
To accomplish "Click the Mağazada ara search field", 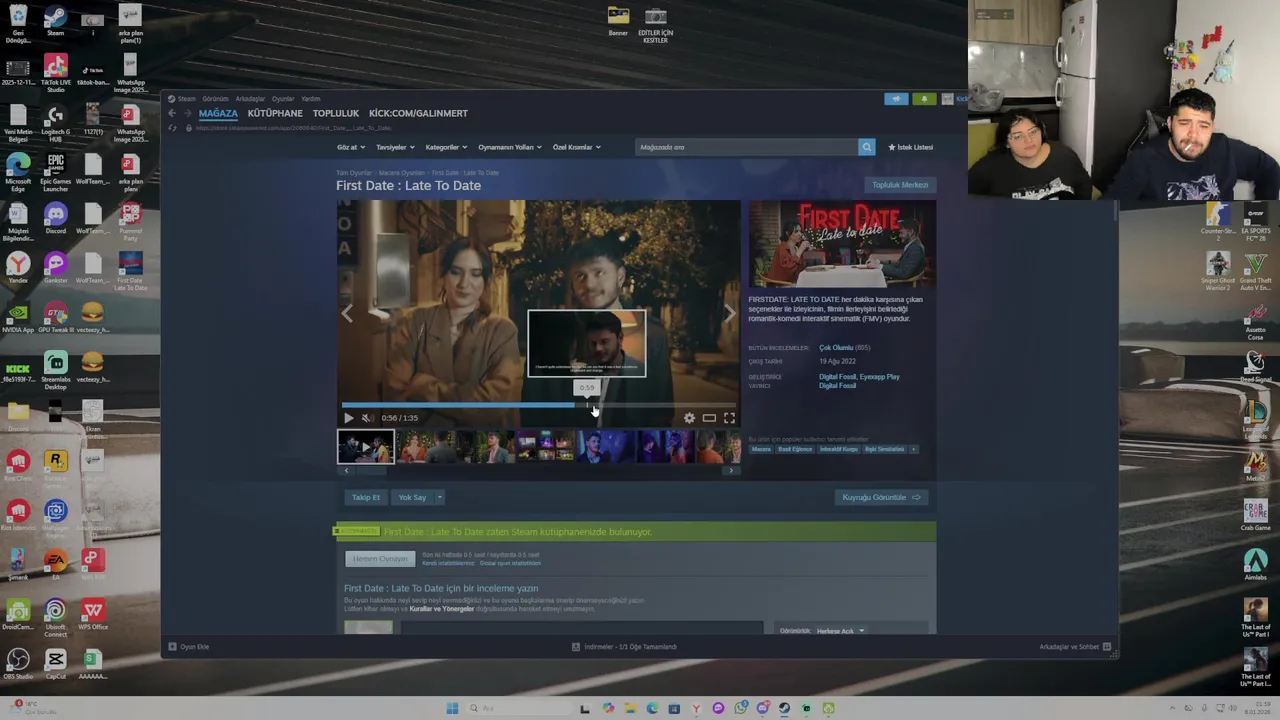I will point(747,147).
